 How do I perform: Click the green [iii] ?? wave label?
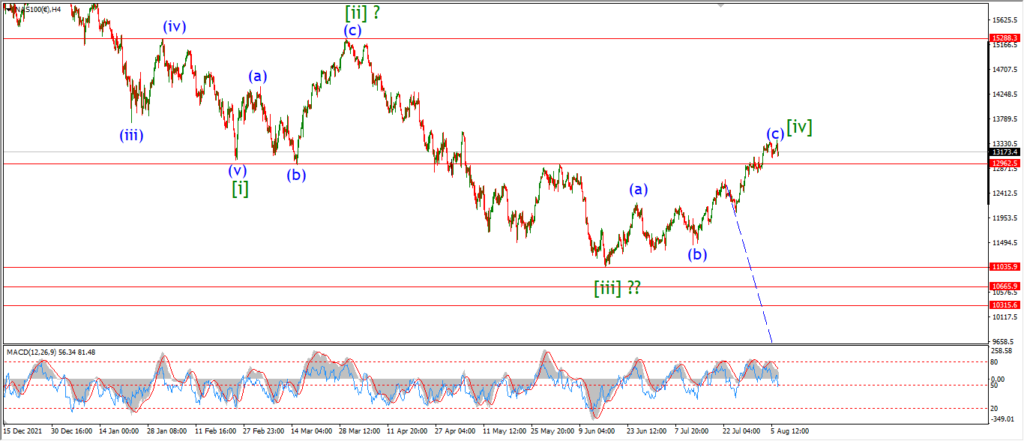click(x=617, y=287)
